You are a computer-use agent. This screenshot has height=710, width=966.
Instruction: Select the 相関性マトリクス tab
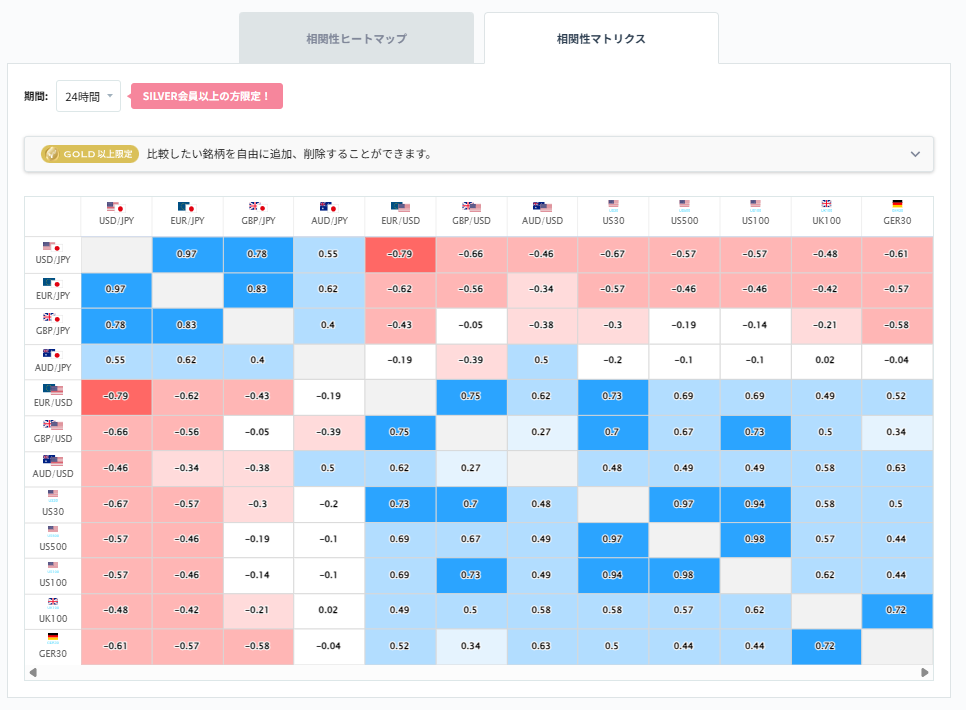point(601,37)
